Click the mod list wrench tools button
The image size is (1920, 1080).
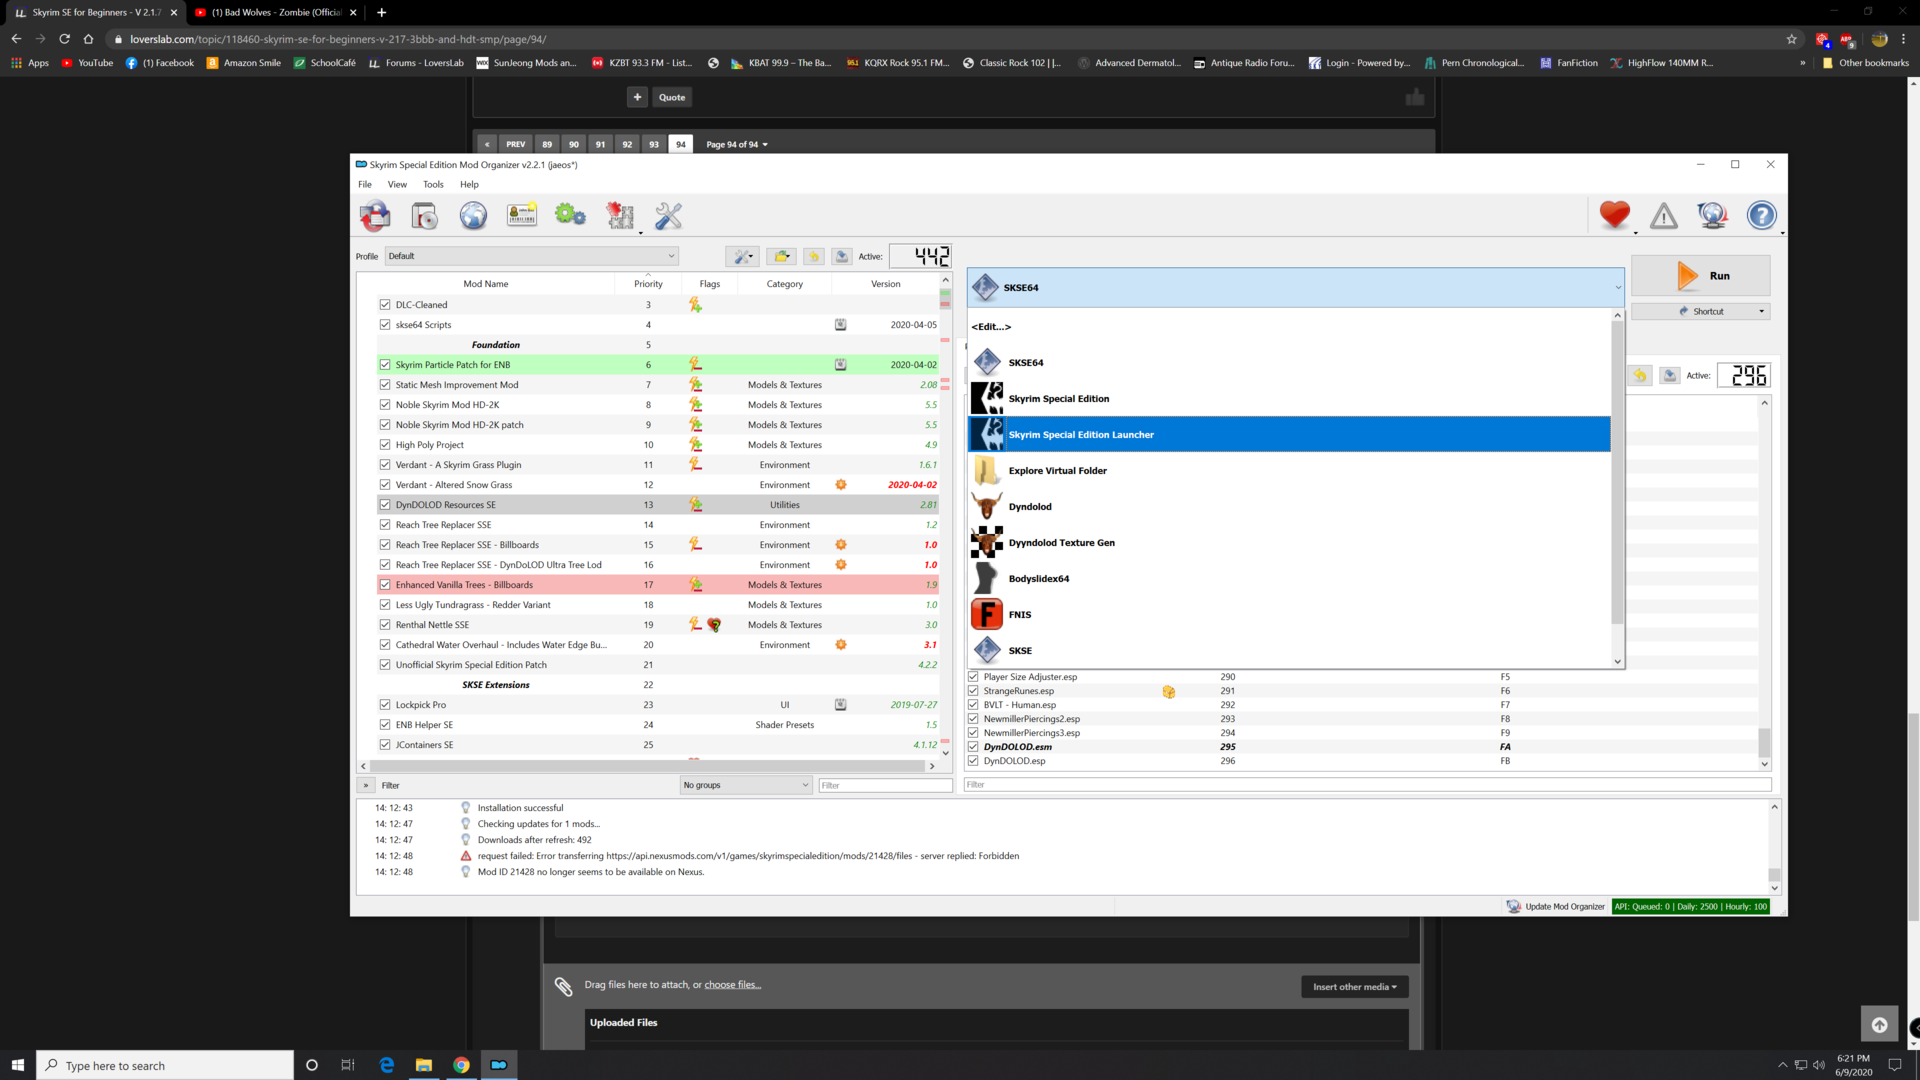pyautogui.click(x=743, y=257)
